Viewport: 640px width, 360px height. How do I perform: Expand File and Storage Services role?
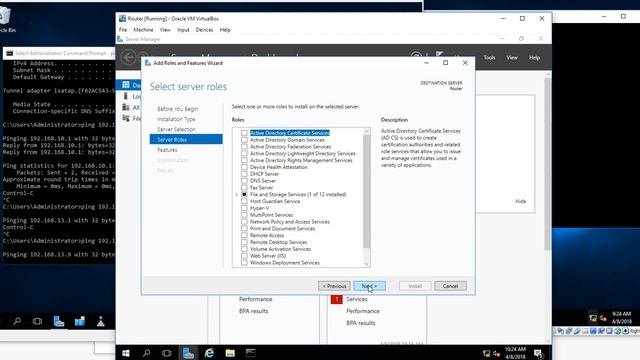237,194
